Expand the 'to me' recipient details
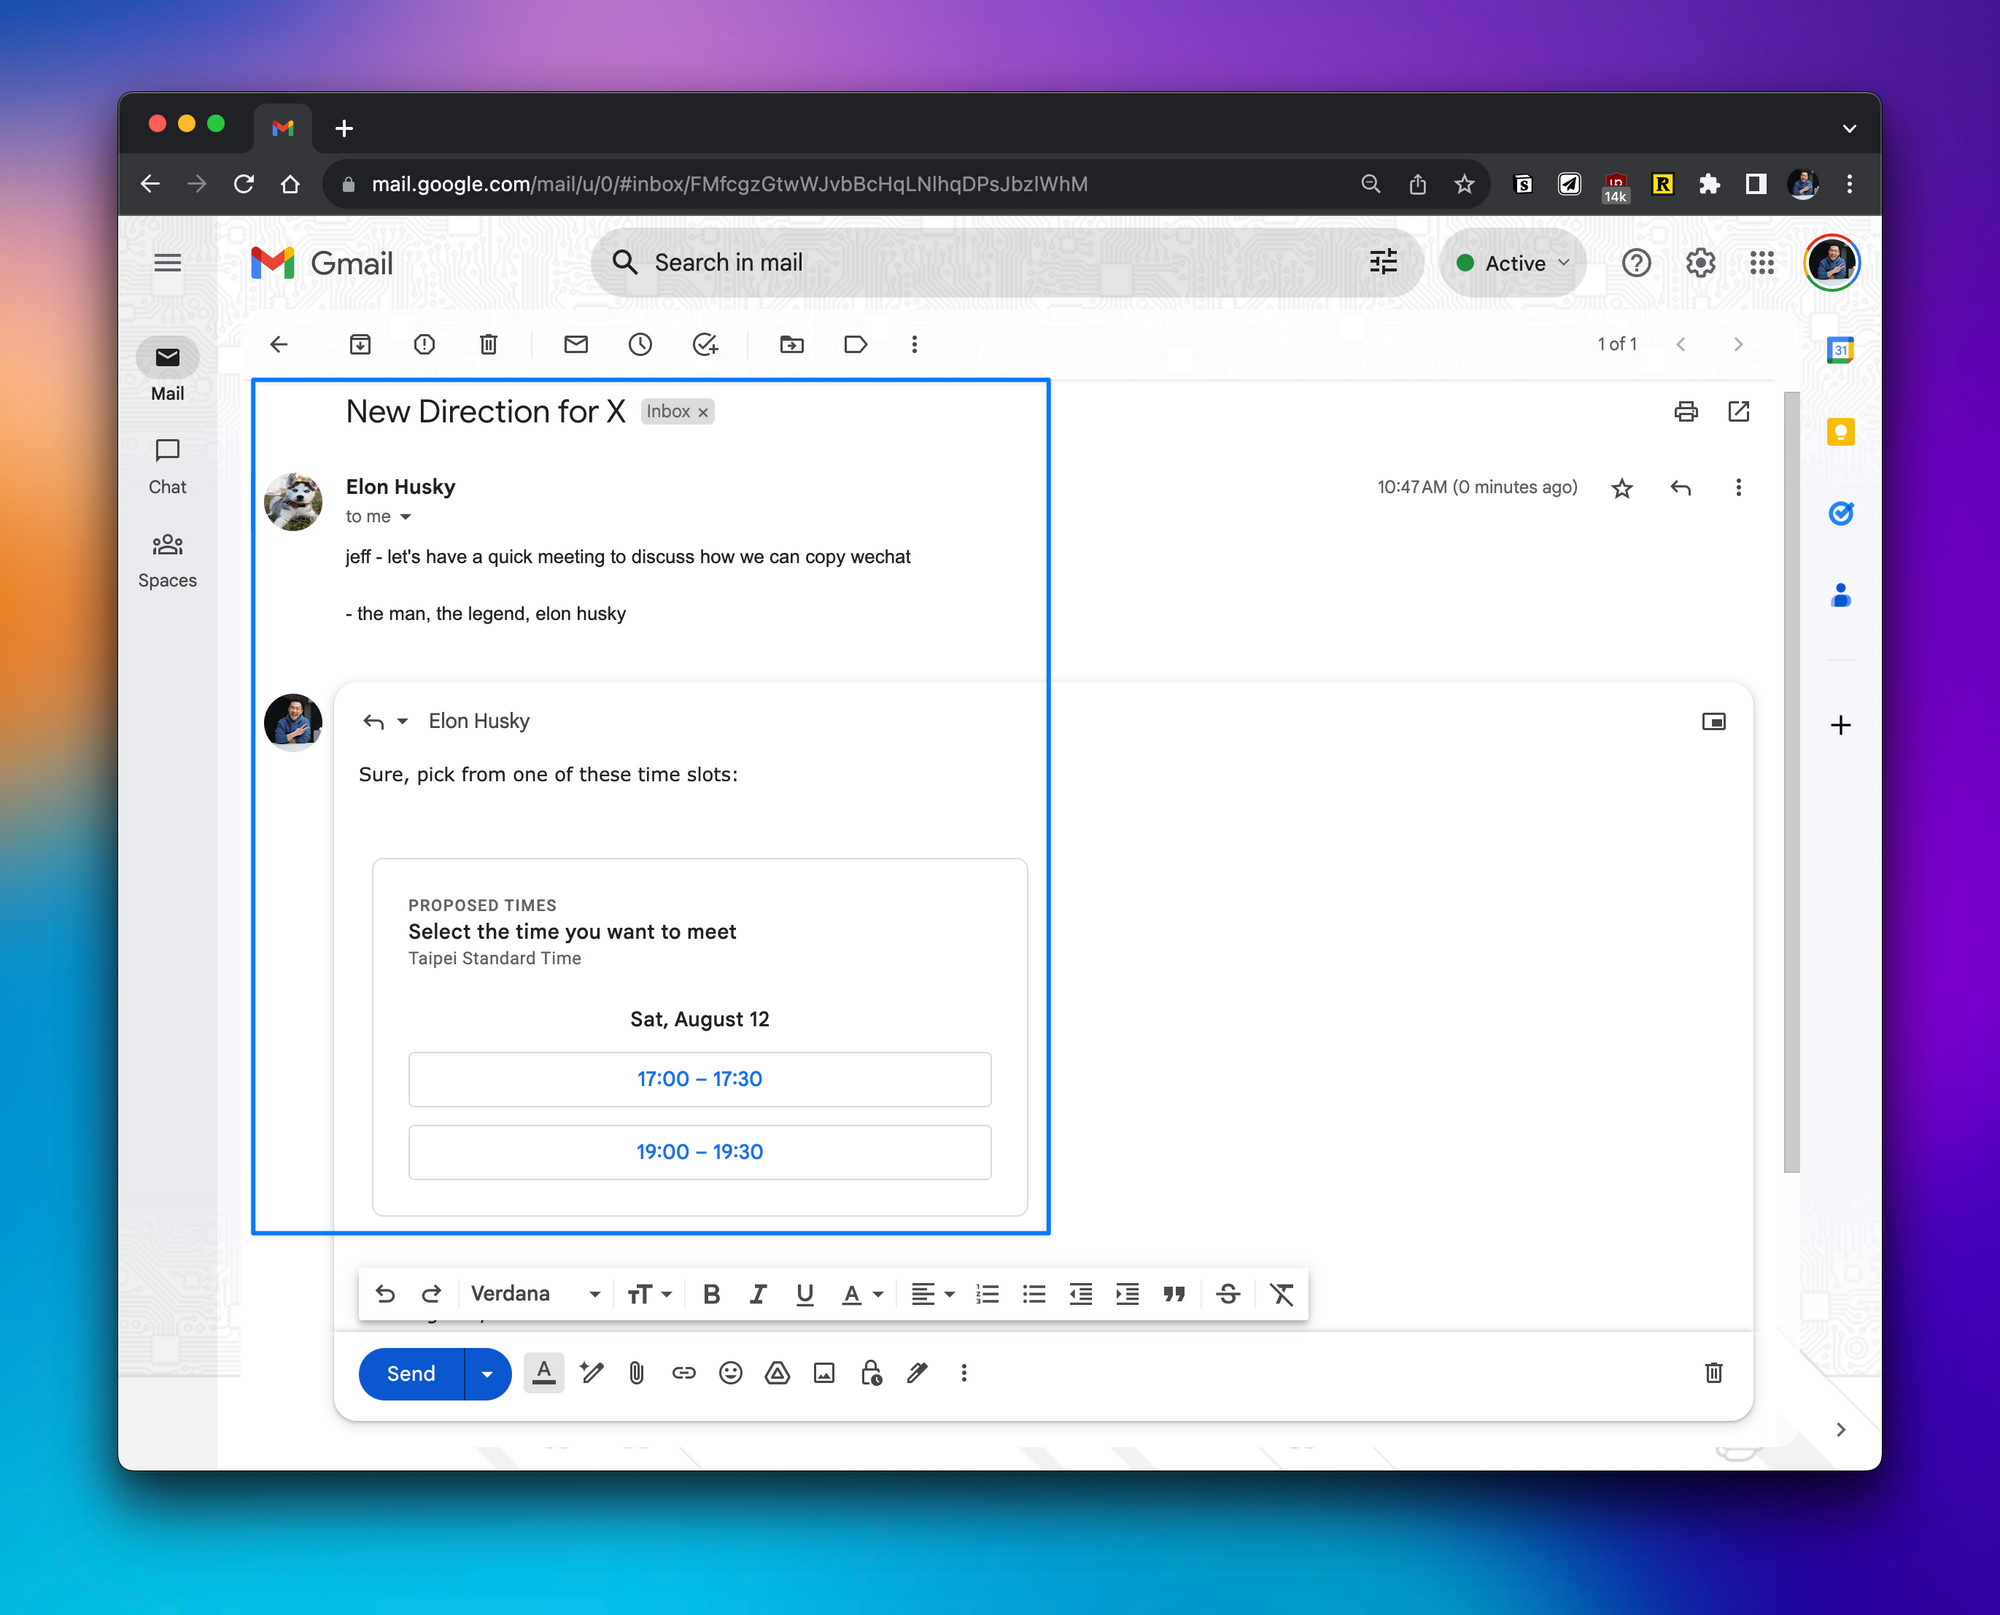Viewport: 2000px width, 1615px height. pos(405,517)
